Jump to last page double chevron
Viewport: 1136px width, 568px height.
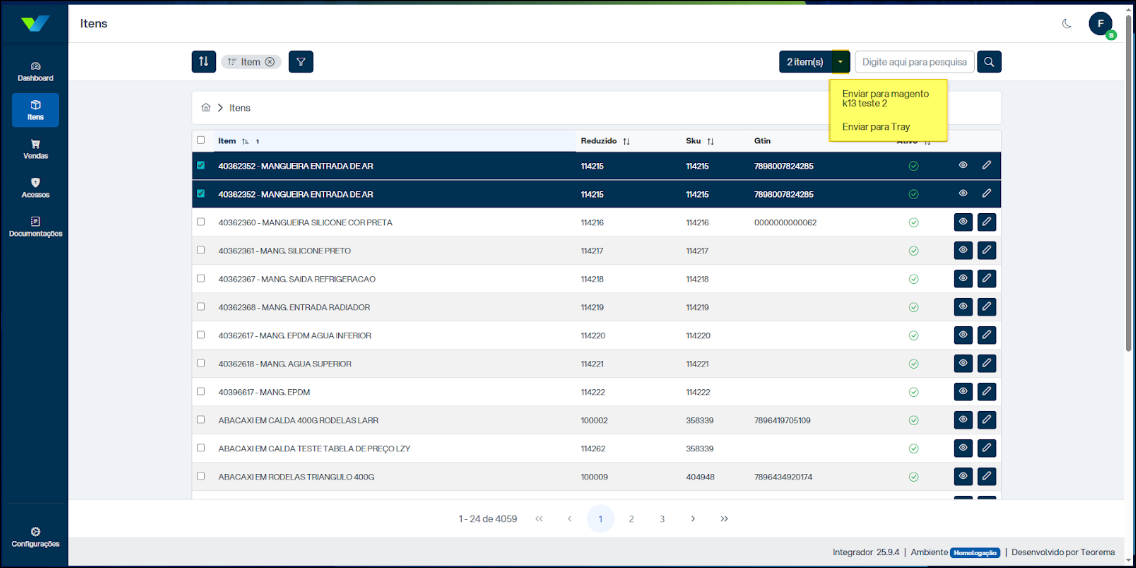pyautogui.click(x=724, y=519)
